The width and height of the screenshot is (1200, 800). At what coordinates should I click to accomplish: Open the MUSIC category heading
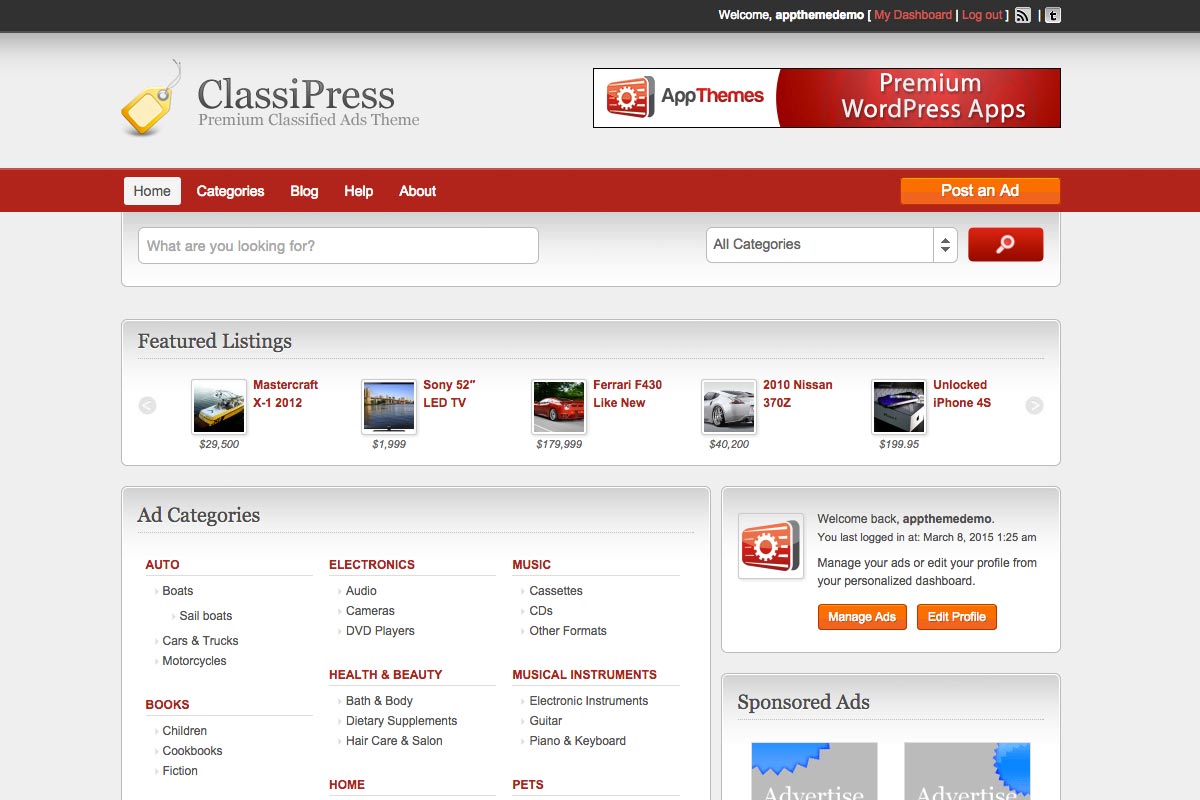532,565
